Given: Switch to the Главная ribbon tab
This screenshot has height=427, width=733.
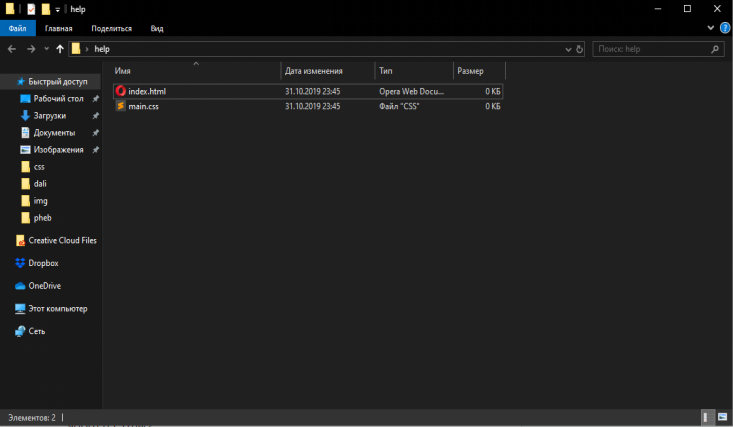Looking at the screenshot, I should click(x=58, y=29).
